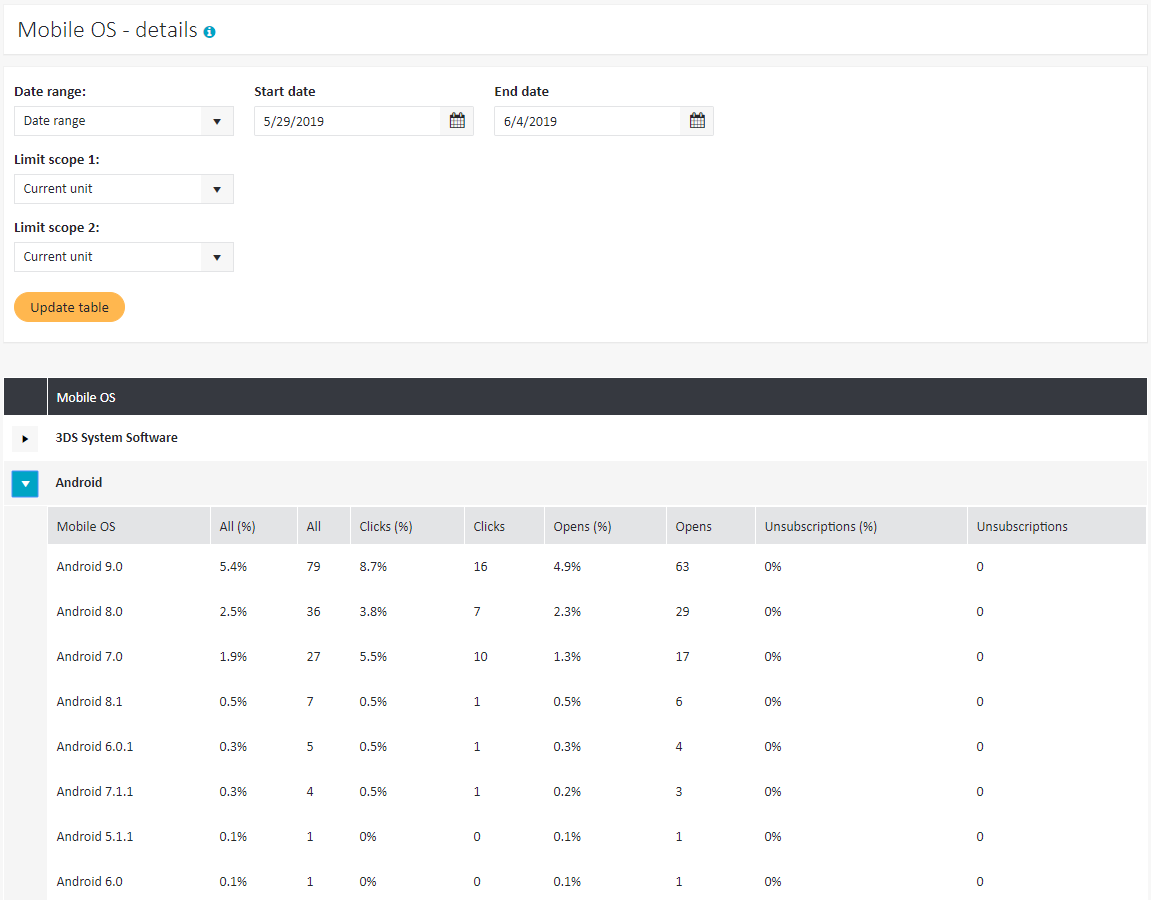Collapse the Android row
The image size is (1151, 900).
point(25,484)
